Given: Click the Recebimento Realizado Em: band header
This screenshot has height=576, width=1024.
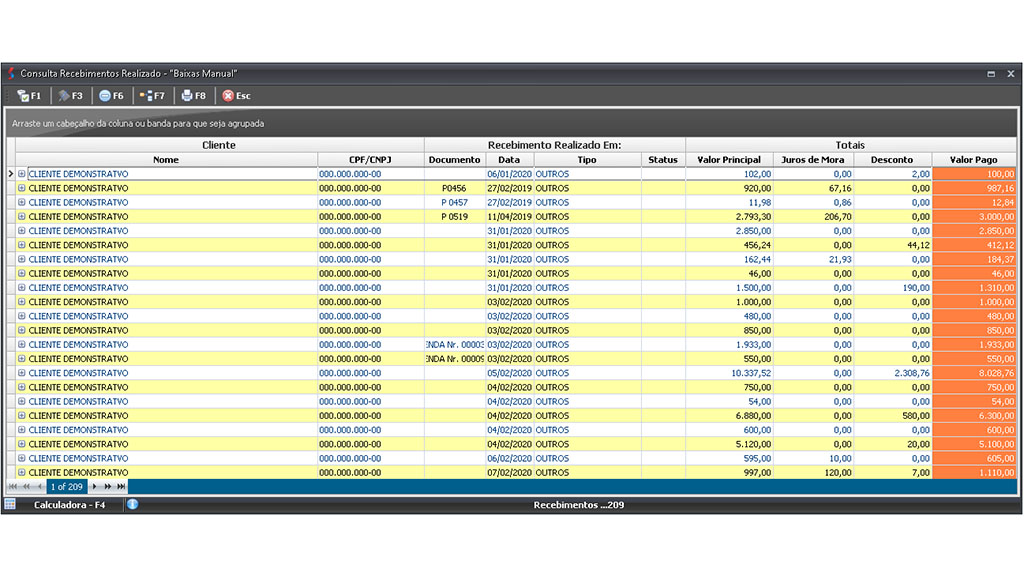Looking at the screenshot, I should click(x=554, y=145).
